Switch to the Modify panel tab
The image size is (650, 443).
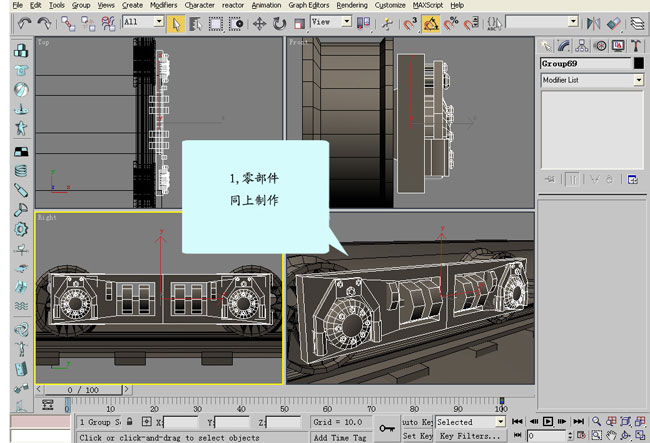[564, 46]
